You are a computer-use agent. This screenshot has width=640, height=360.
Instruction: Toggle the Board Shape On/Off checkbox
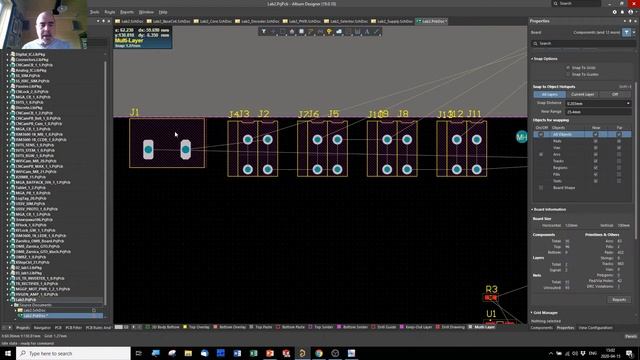click(541, 188)
